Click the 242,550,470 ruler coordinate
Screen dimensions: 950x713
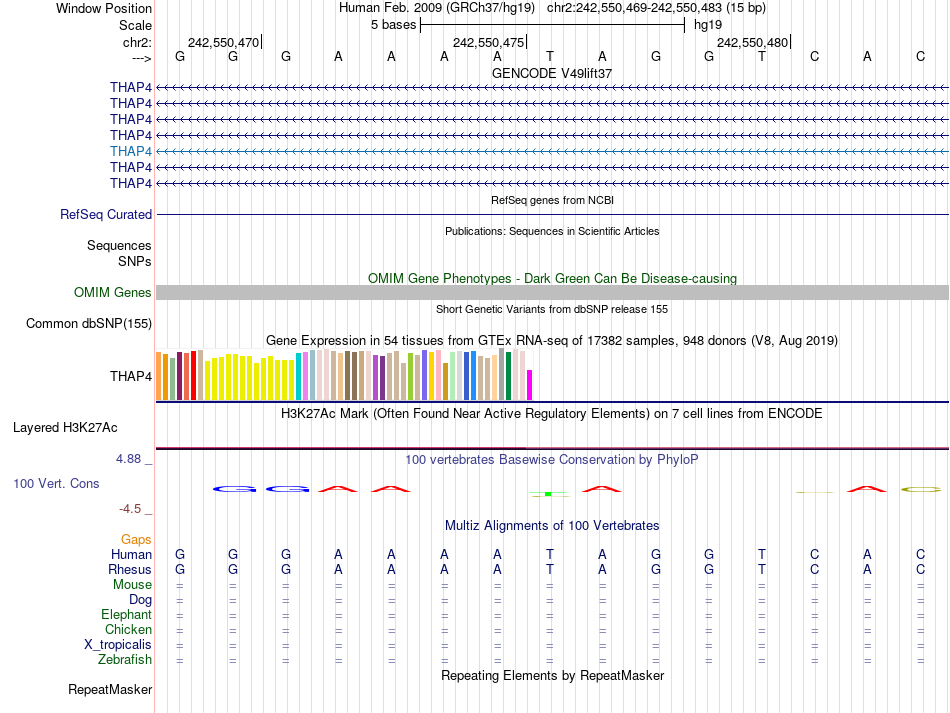point(224,42)
